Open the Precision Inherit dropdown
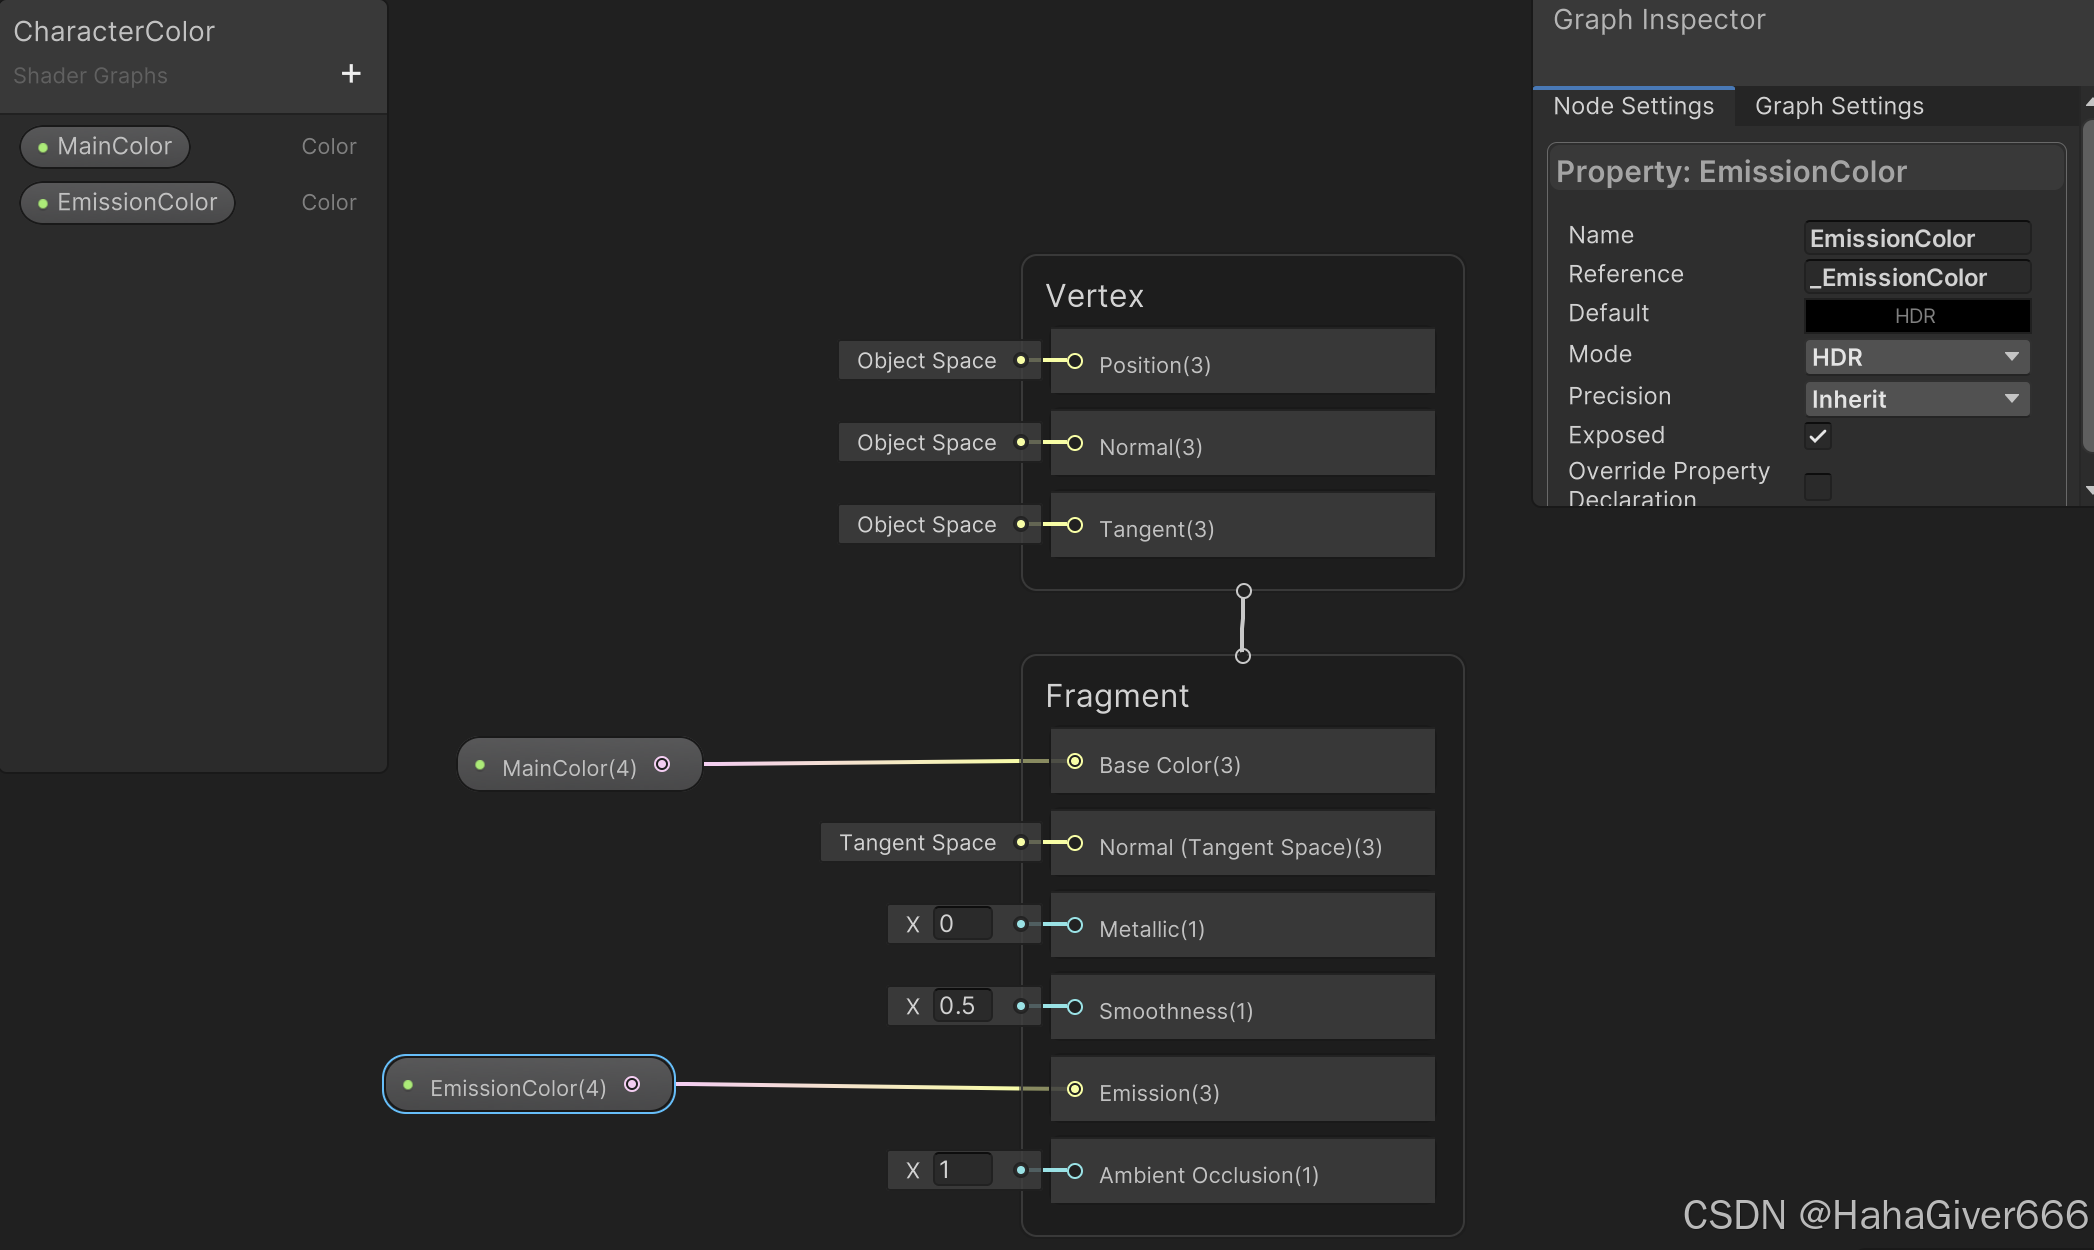 click(1916, 399)
